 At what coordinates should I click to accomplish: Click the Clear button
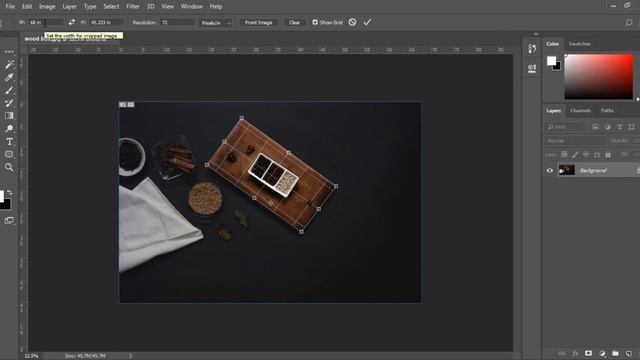coord(294,22)
